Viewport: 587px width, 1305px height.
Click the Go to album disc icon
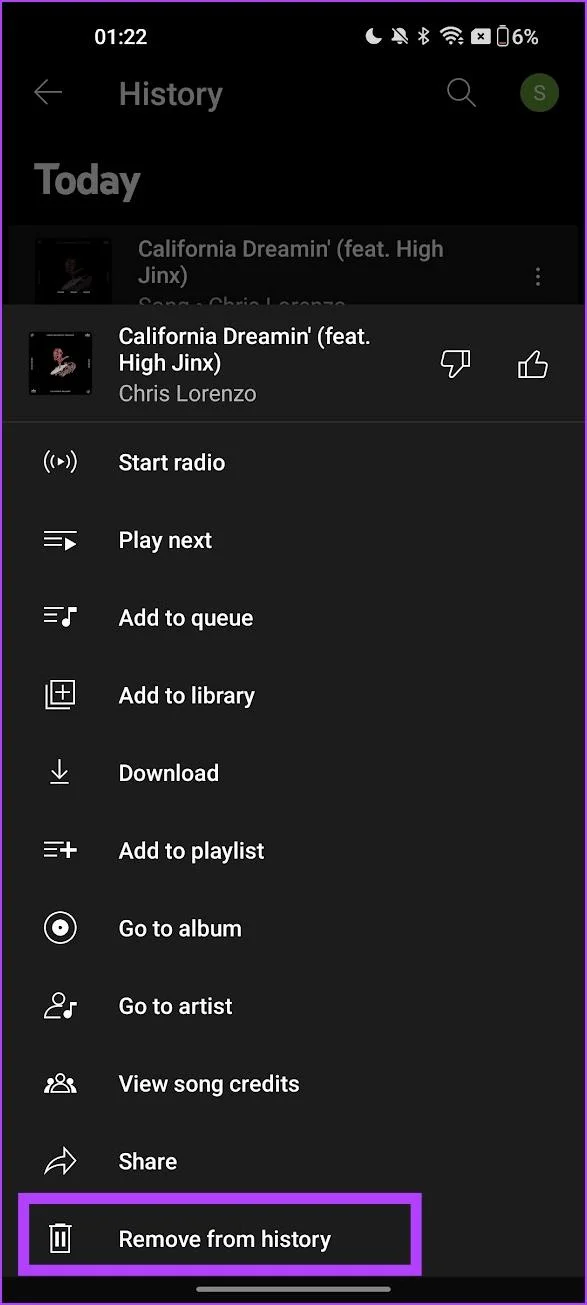click(x=60, y=928)
